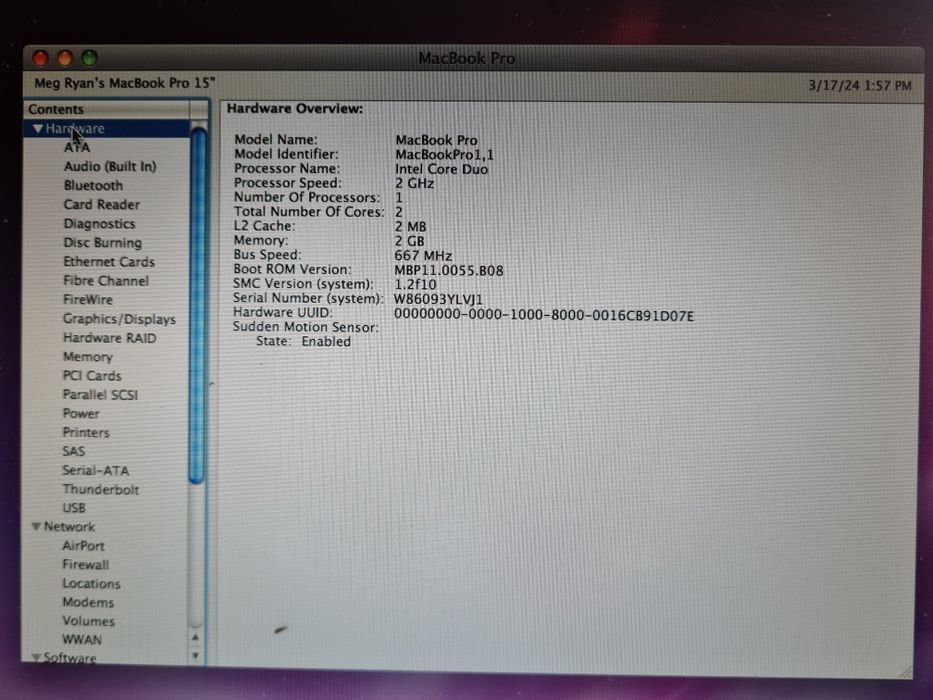This screenshot has height=700, width=933.
Task: Select Hardware RAID entry
Action: coord(109,338)
